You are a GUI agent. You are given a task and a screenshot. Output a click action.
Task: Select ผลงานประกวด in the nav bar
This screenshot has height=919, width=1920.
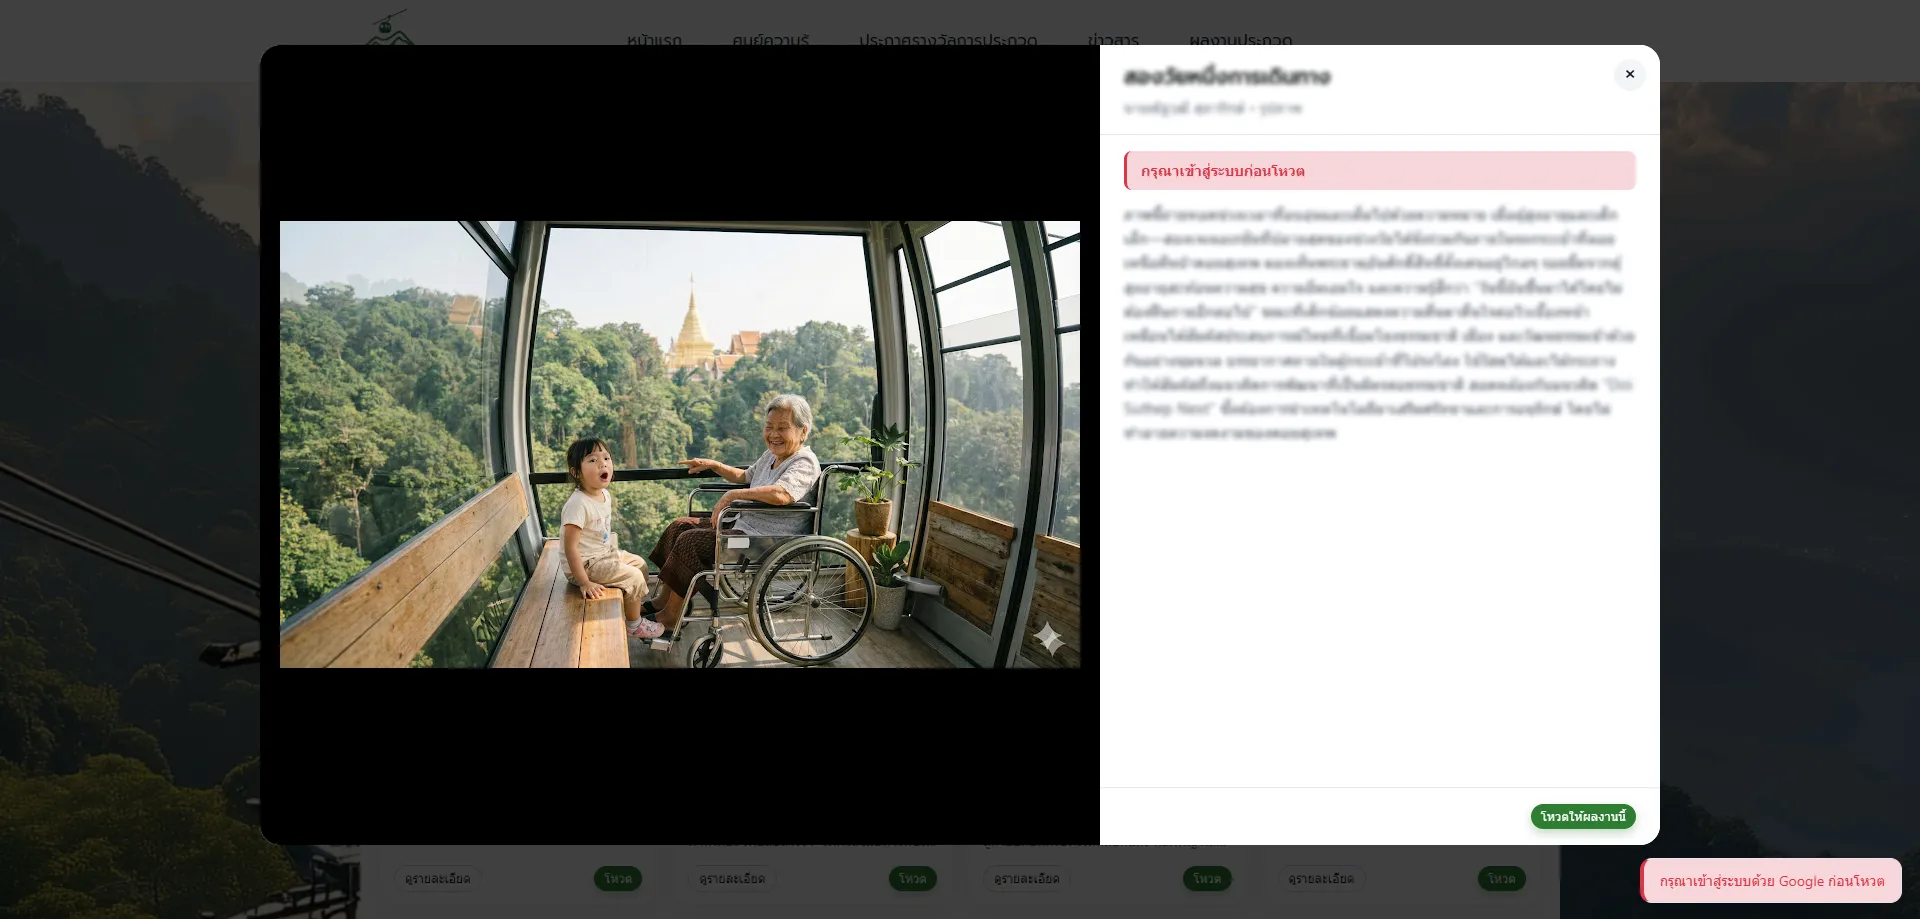tap(1240, 41)
